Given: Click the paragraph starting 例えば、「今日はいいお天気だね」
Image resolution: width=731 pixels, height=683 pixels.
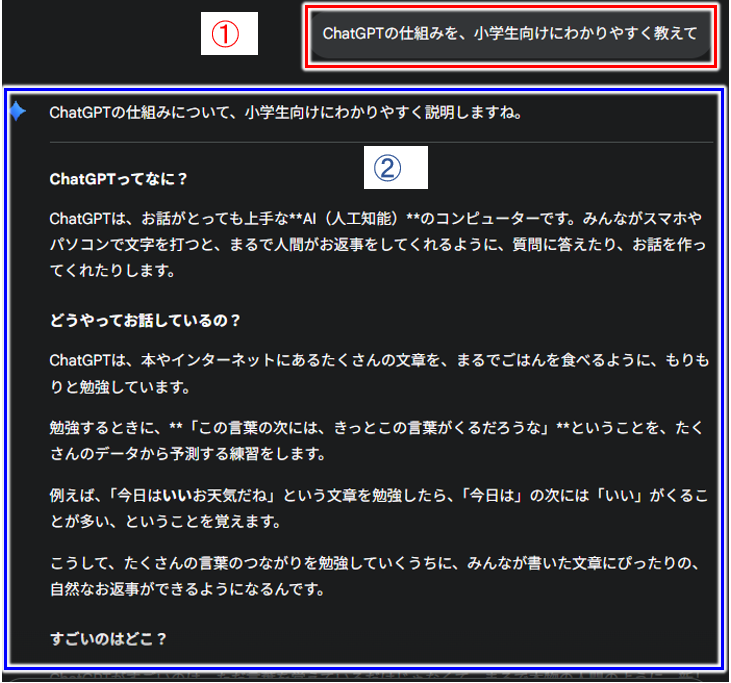Looking at the screenshot, I should 379,508.
